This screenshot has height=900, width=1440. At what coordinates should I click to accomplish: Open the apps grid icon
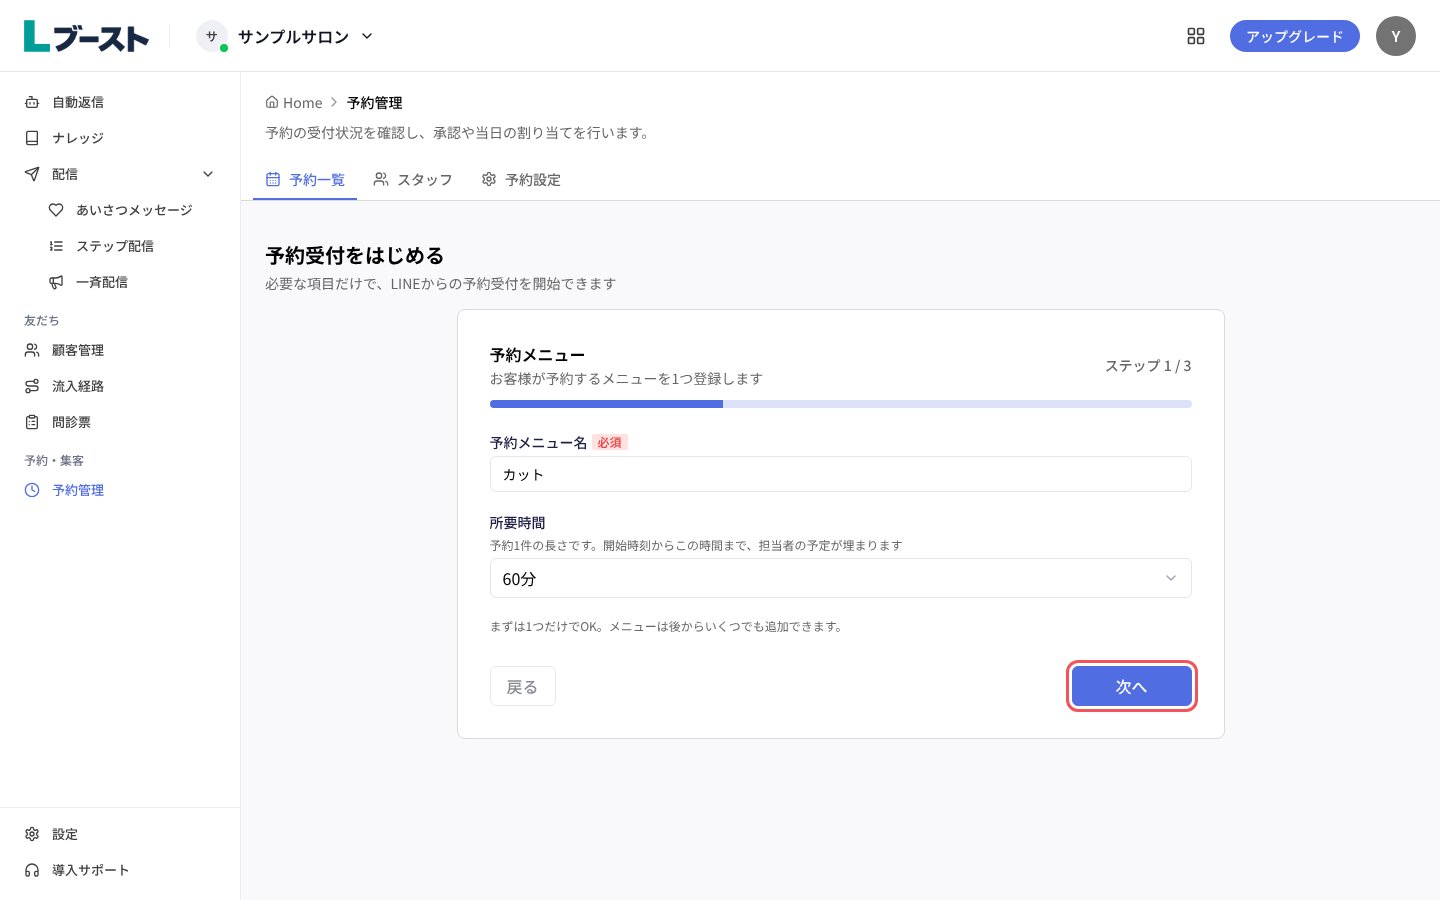pyautogui.click(x=1196, y=36)
